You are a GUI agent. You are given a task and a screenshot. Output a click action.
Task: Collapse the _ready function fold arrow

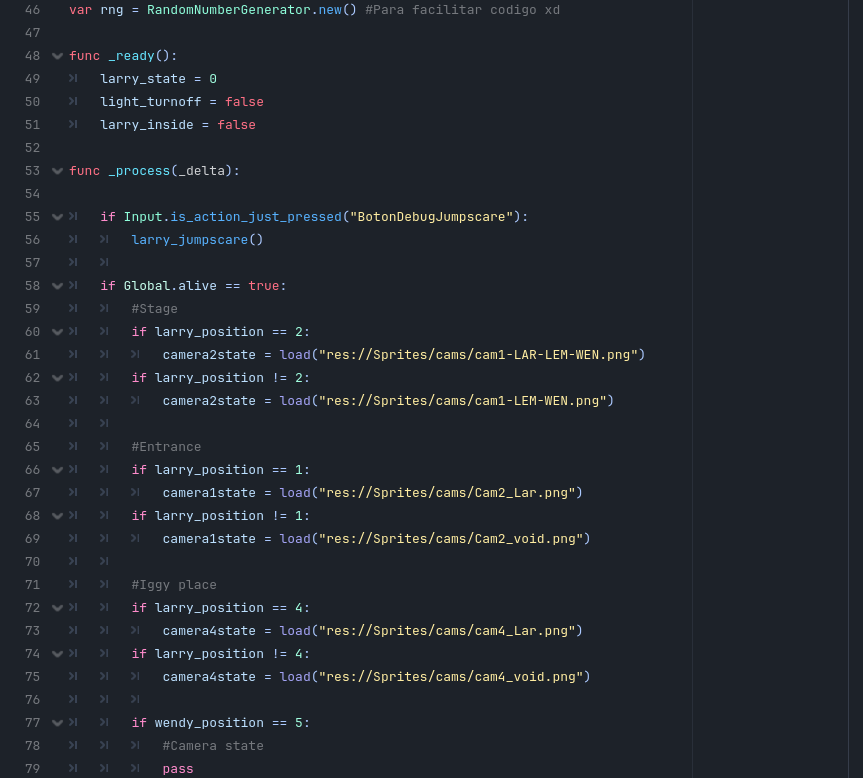[x=57, y=56]
